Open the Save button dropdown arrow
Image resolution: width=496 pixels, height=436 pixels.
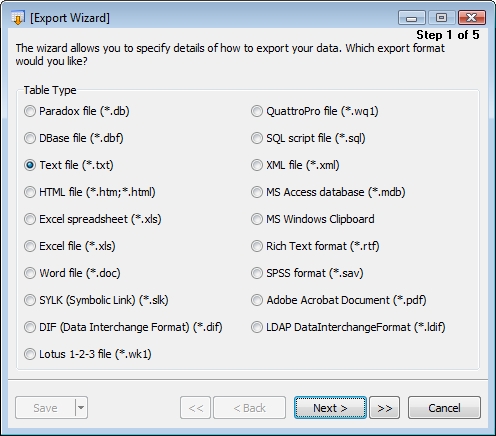pos(81,407)
